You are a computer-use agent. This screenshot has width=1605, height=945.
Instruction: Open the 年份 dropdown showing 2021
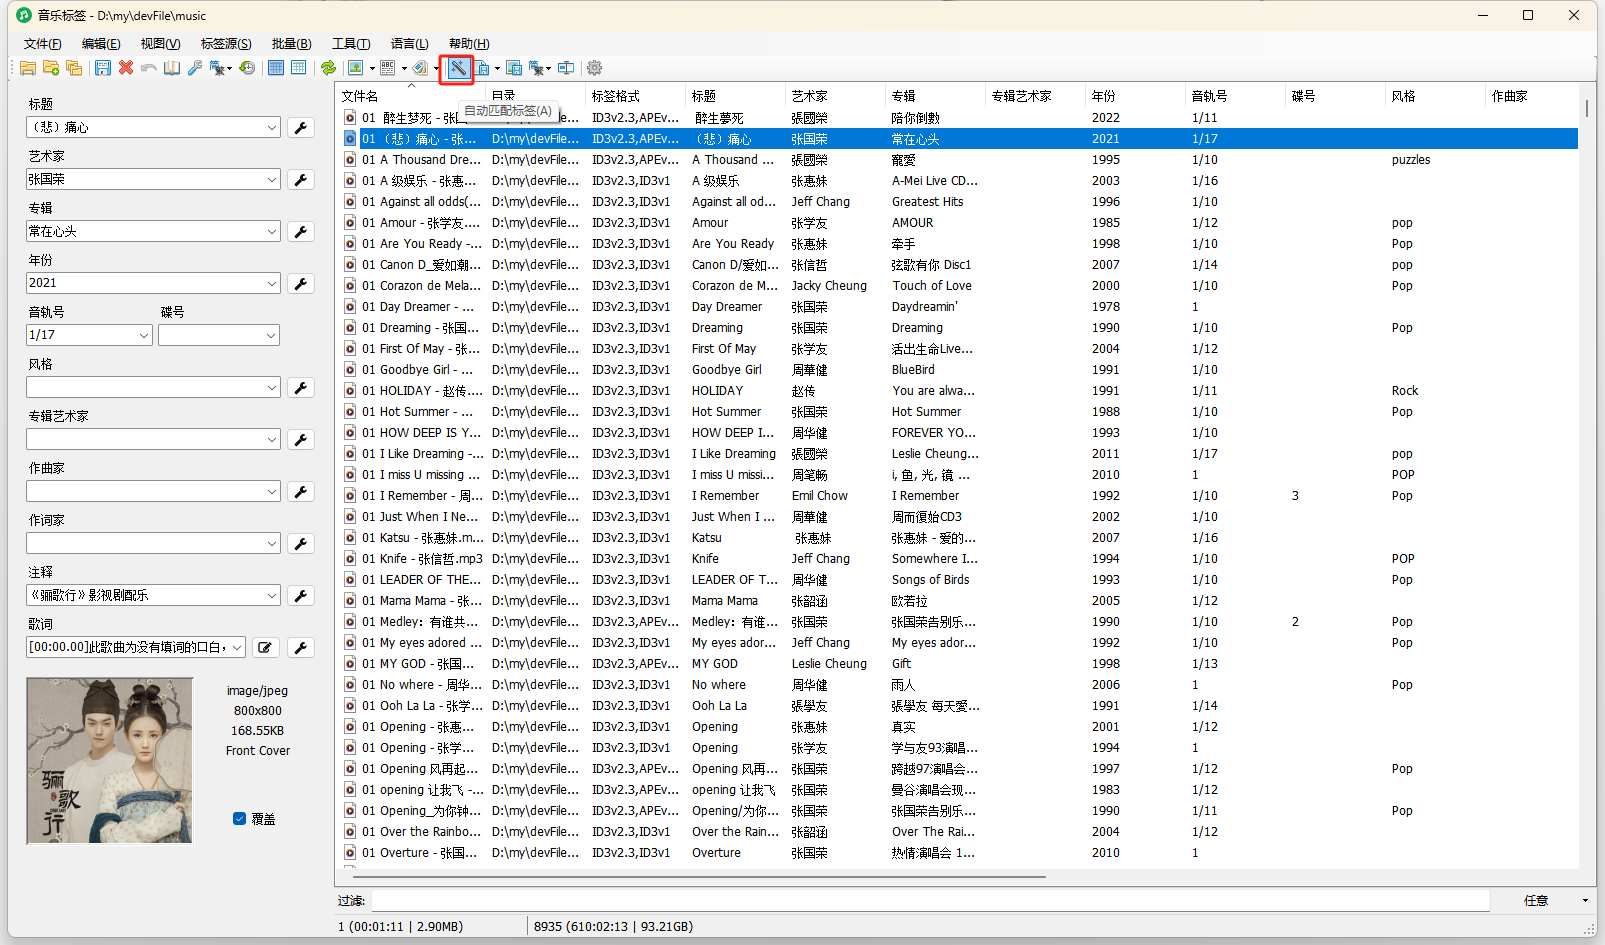coord(272,284)
